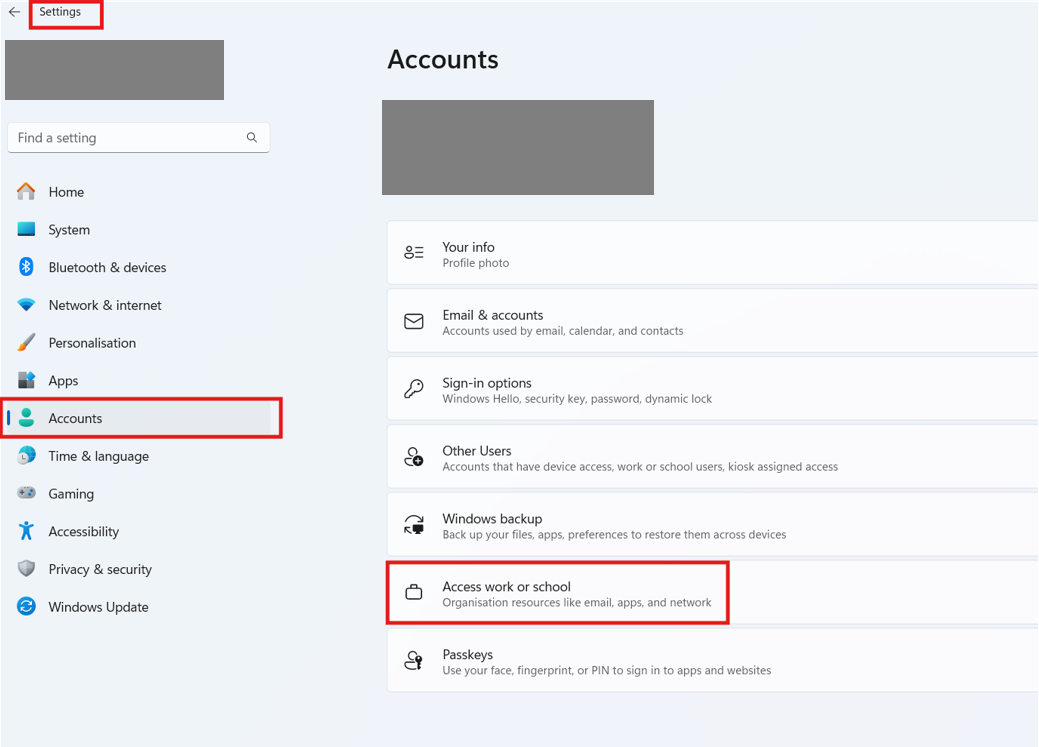Open Windows backup settings
Screen dimensions: 1039x747
coord(713,525)
